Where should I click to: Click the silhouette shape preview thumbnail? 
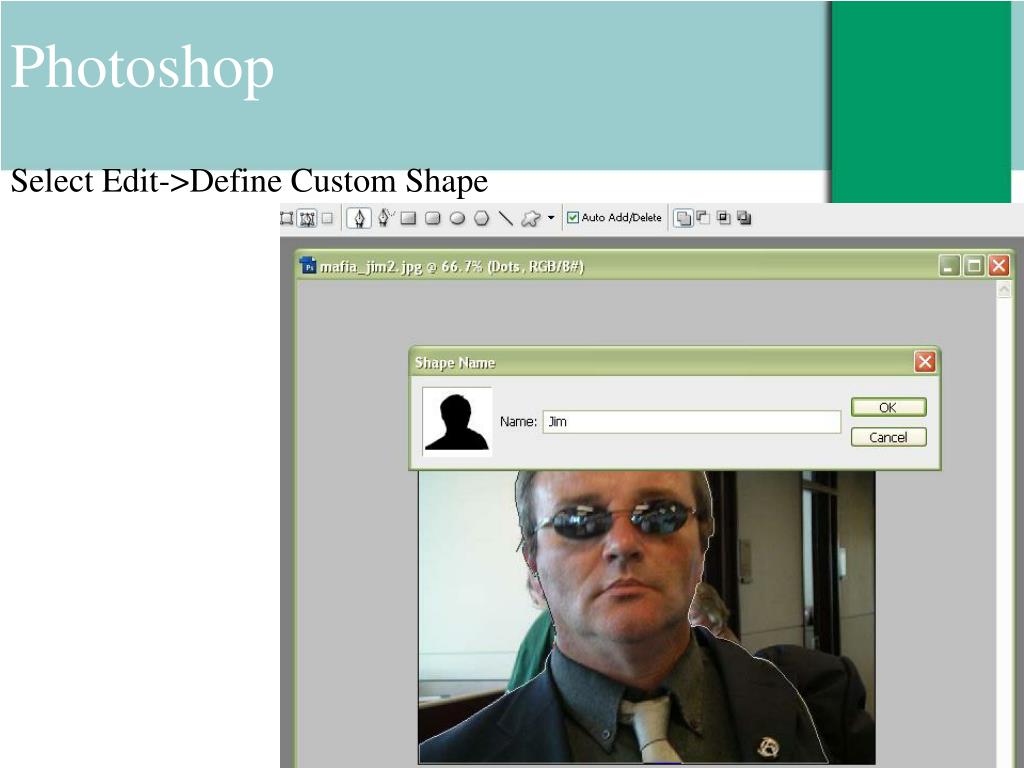point(457,422)
